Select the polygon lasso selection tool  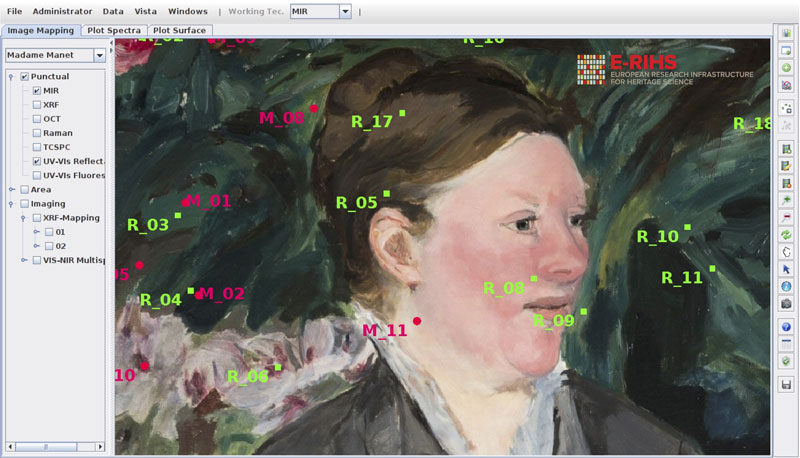(x=786, y=252)
